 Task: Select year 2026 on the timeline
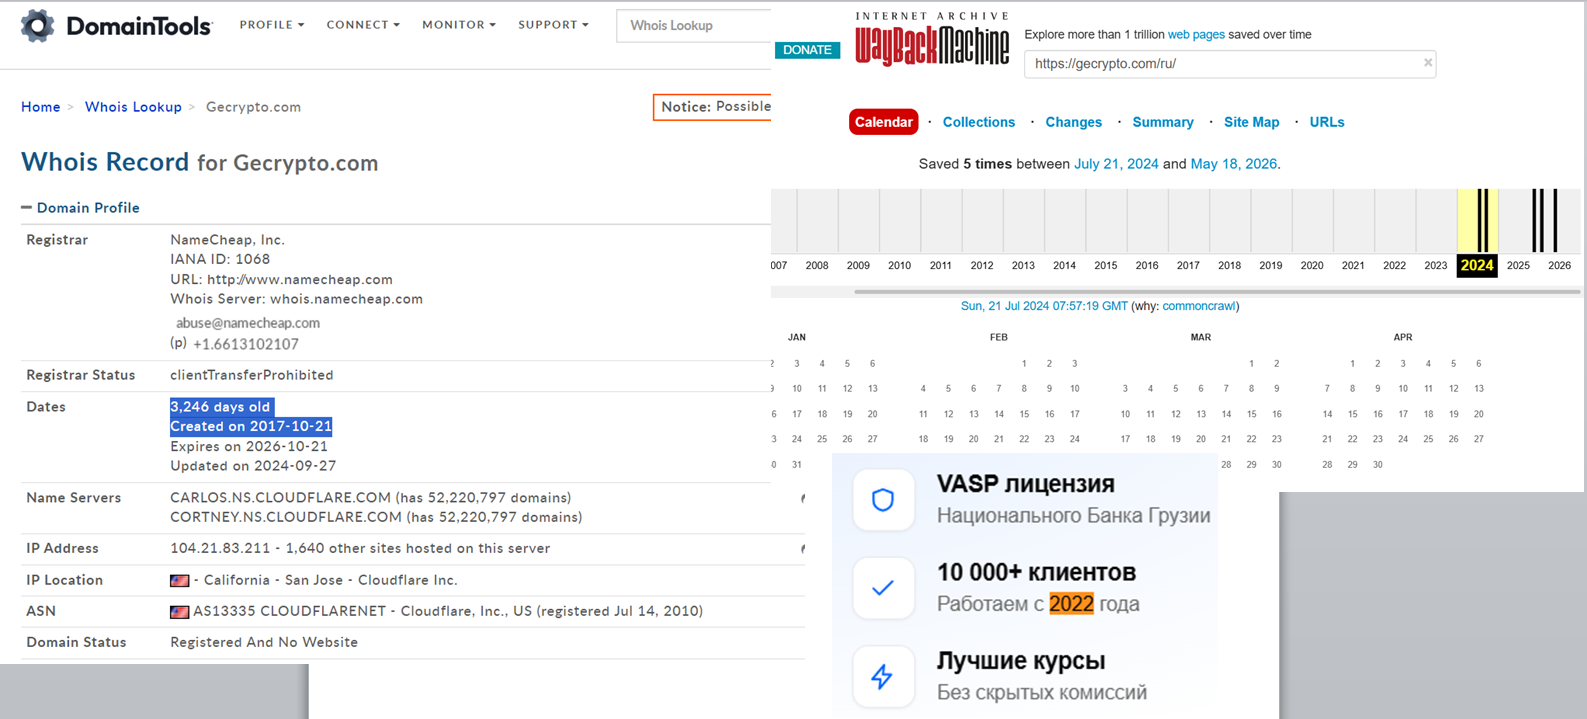[x=1559, y=266]
